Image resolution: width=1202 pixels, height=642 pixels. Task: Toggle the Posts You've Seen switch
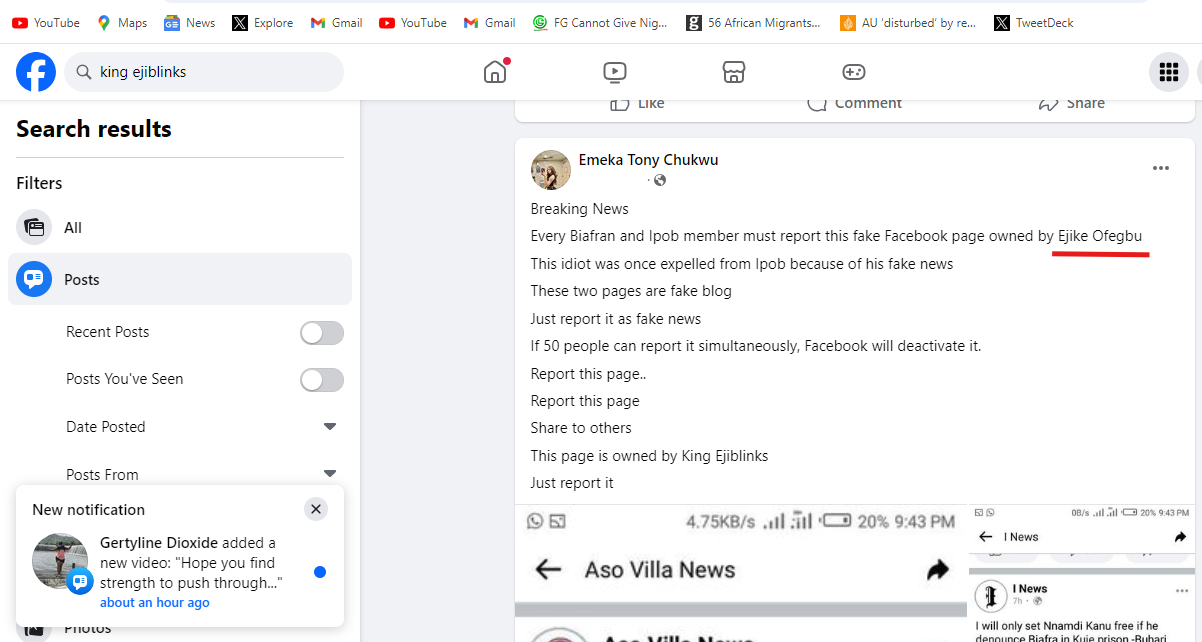[322, 379]
